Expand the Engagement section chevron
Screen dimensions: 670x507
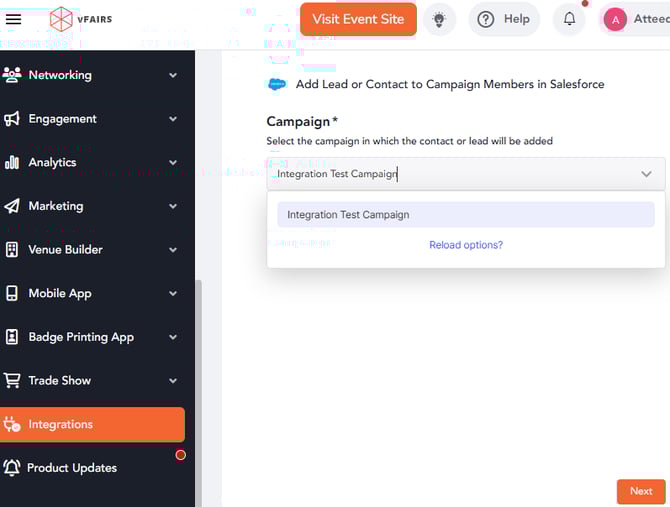(173, 119)
